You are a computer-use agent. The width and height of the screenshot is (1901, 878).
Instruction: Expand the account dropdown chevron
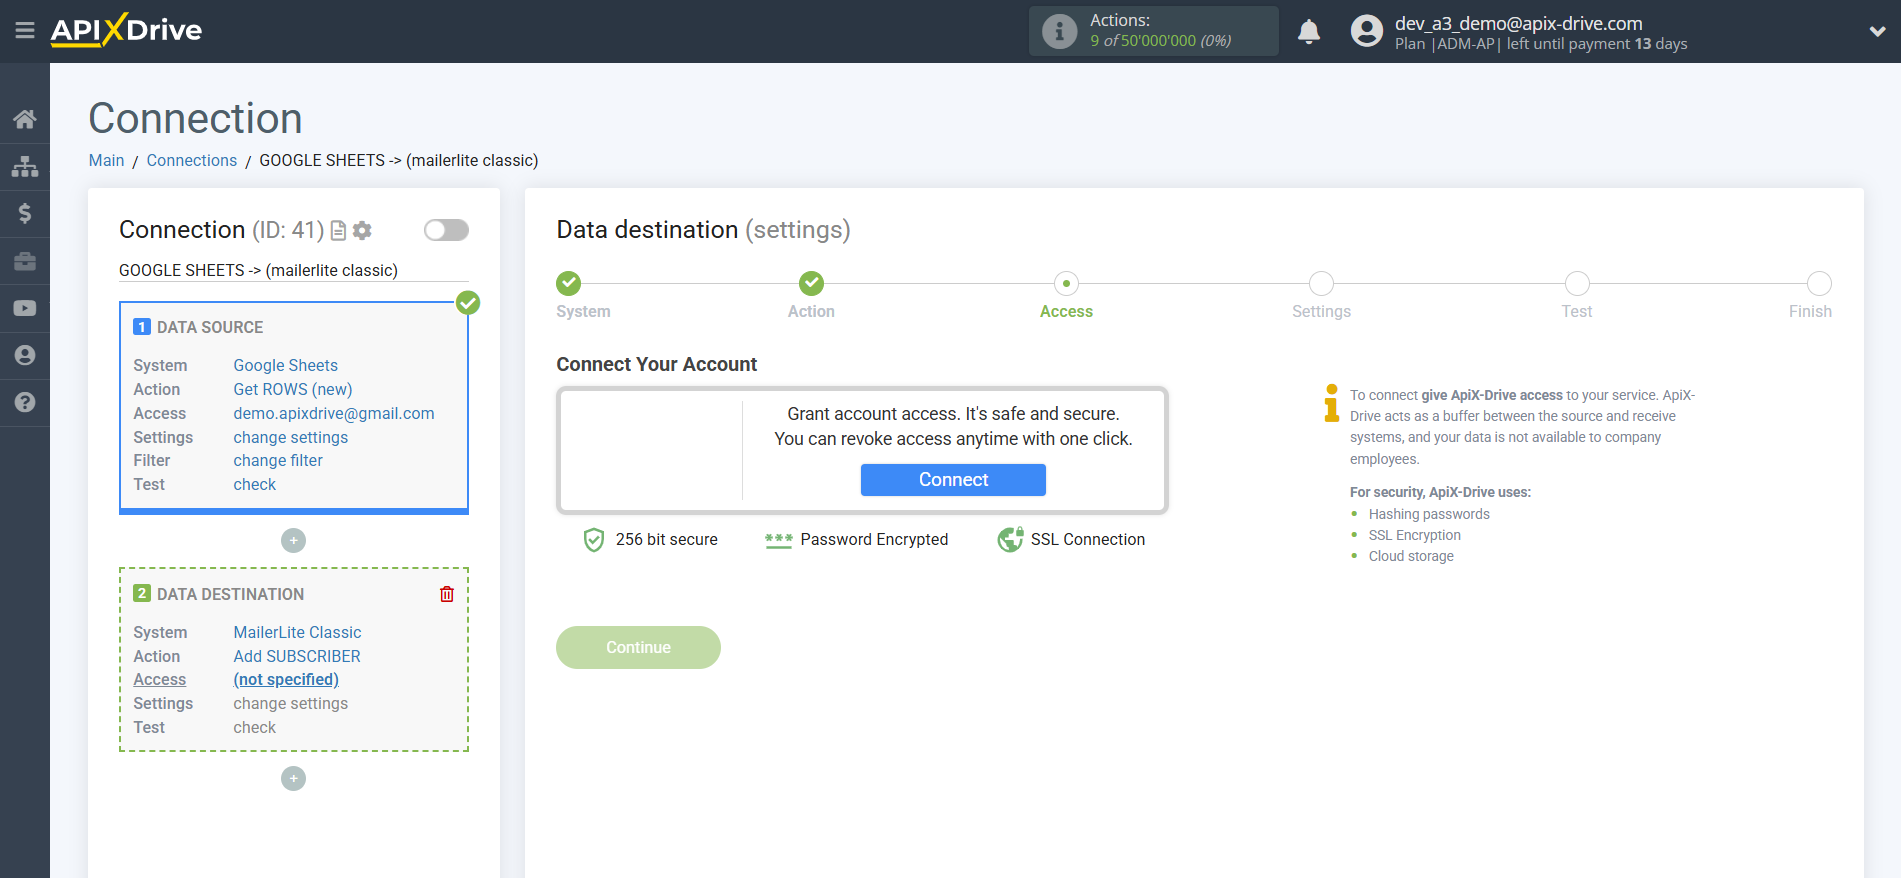(1877, 31)
